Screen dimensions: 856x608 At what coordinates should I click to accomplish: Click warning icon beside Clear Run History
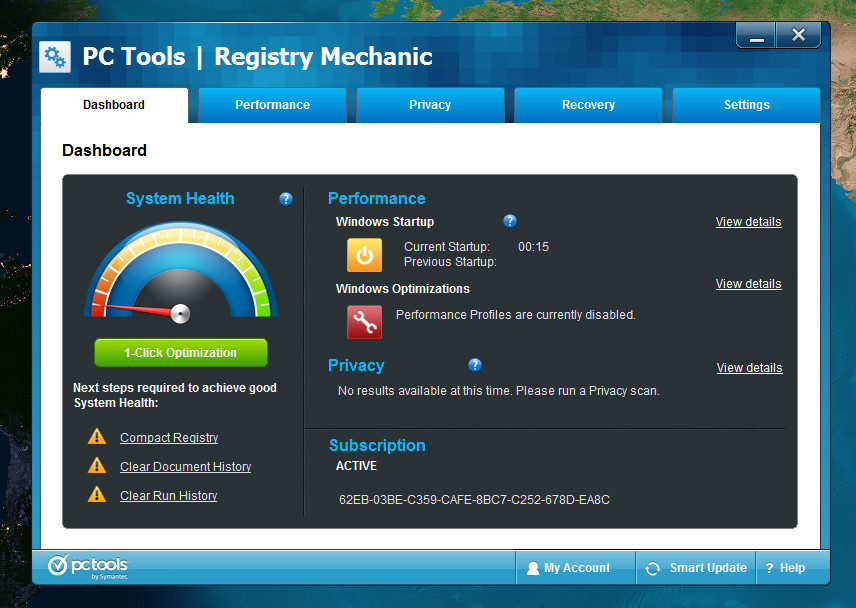[97, 494]
